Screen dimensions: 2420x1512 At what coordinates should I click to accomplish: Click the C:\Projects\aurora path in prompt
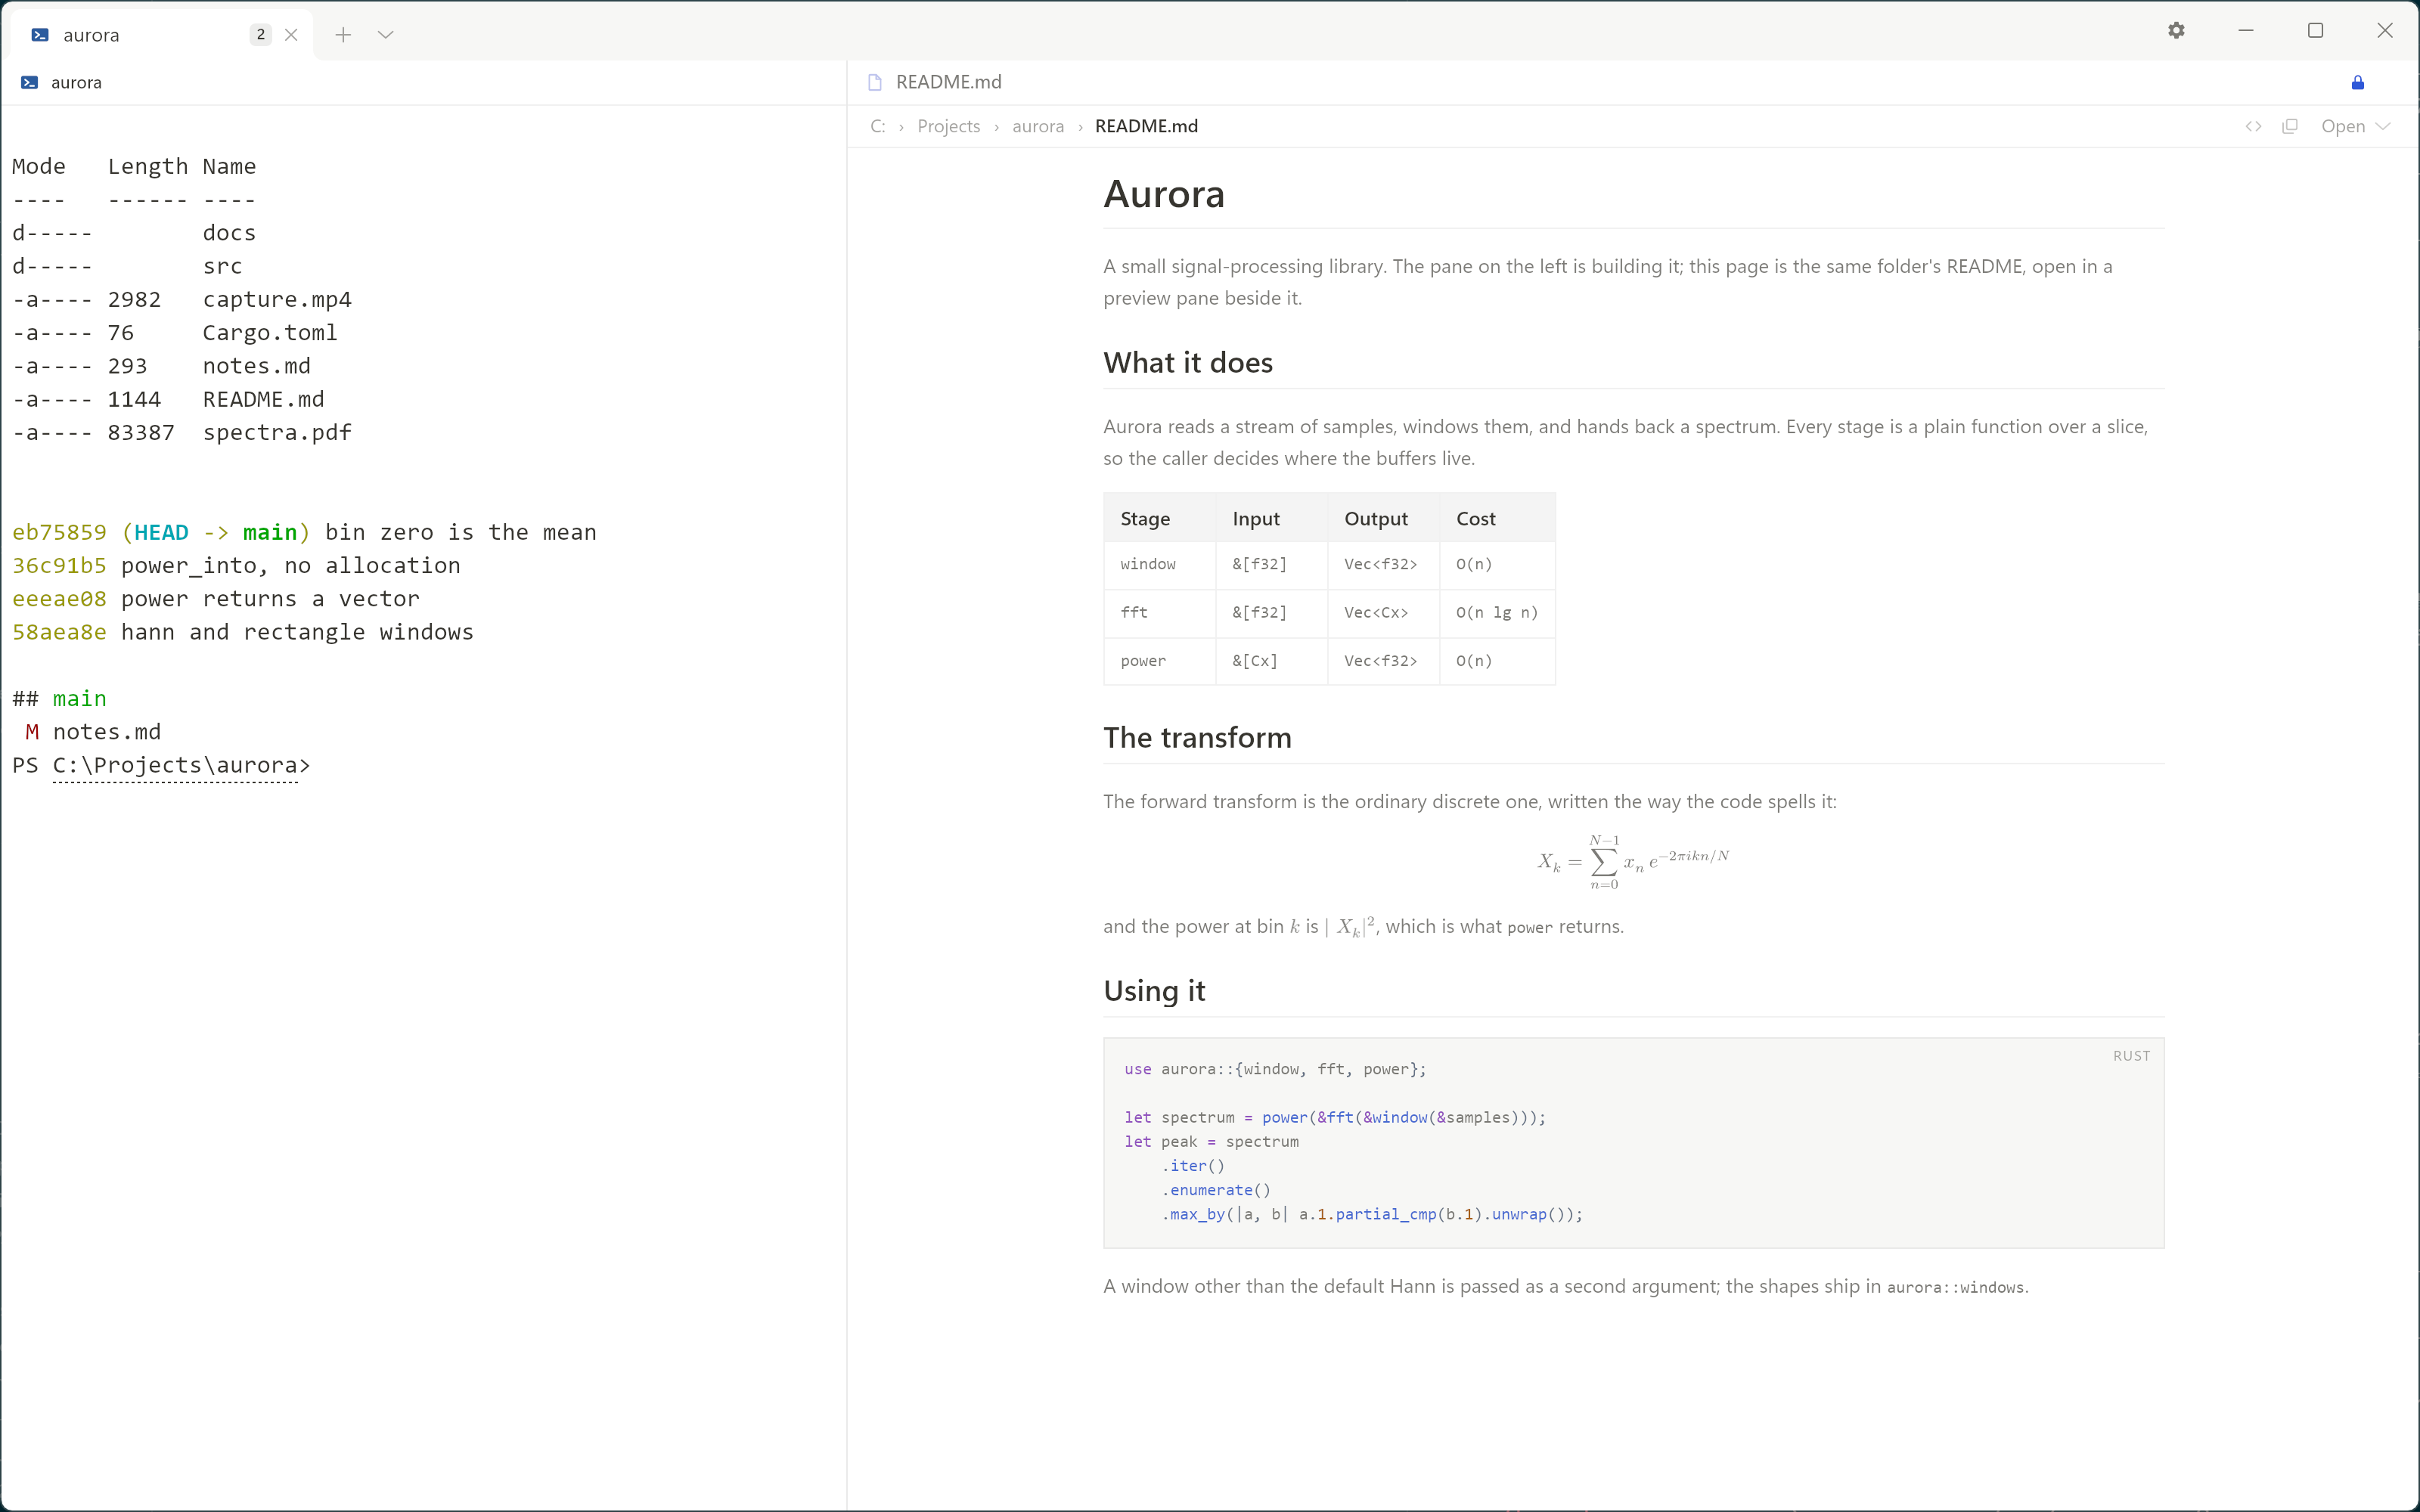[176, 766]
